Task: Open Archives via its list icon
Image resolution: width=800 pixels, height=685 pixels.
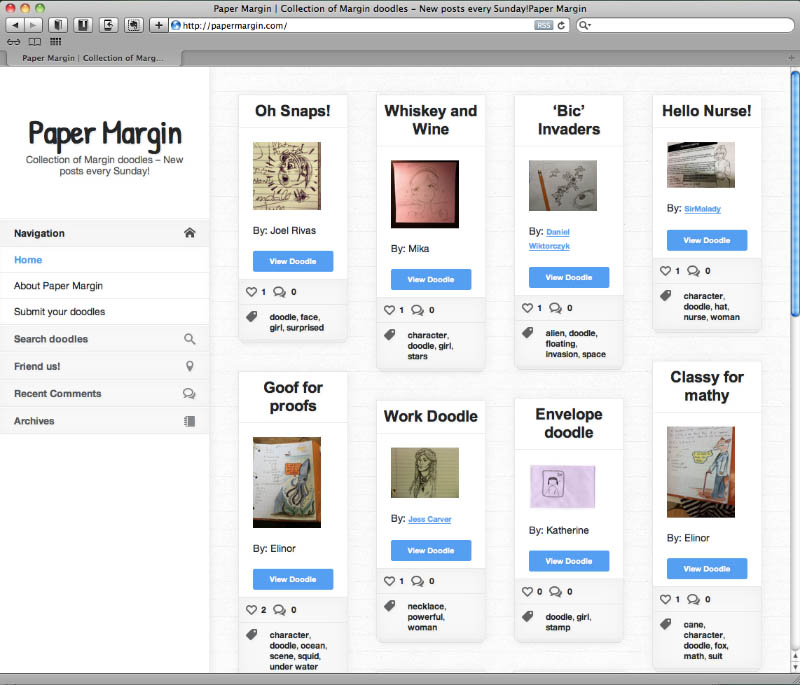Action: coord(189,420)
